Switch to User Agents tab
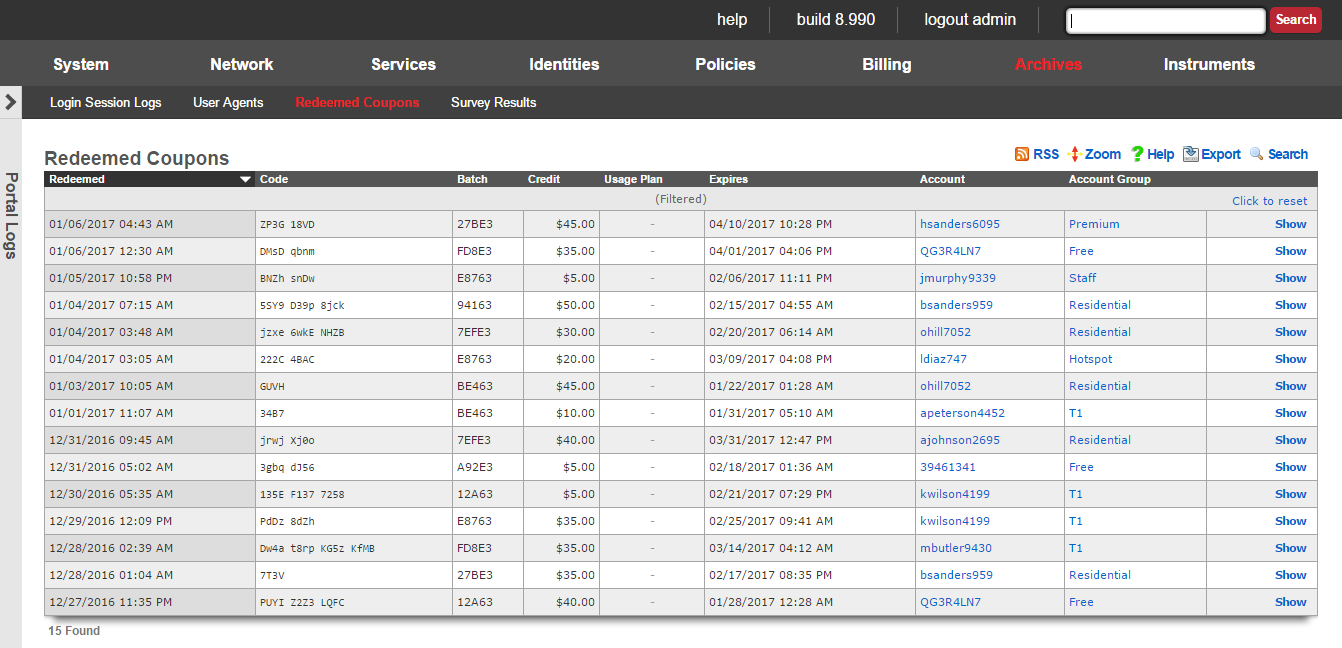Viewport: 1342px width, 648px height. point(228,102)
